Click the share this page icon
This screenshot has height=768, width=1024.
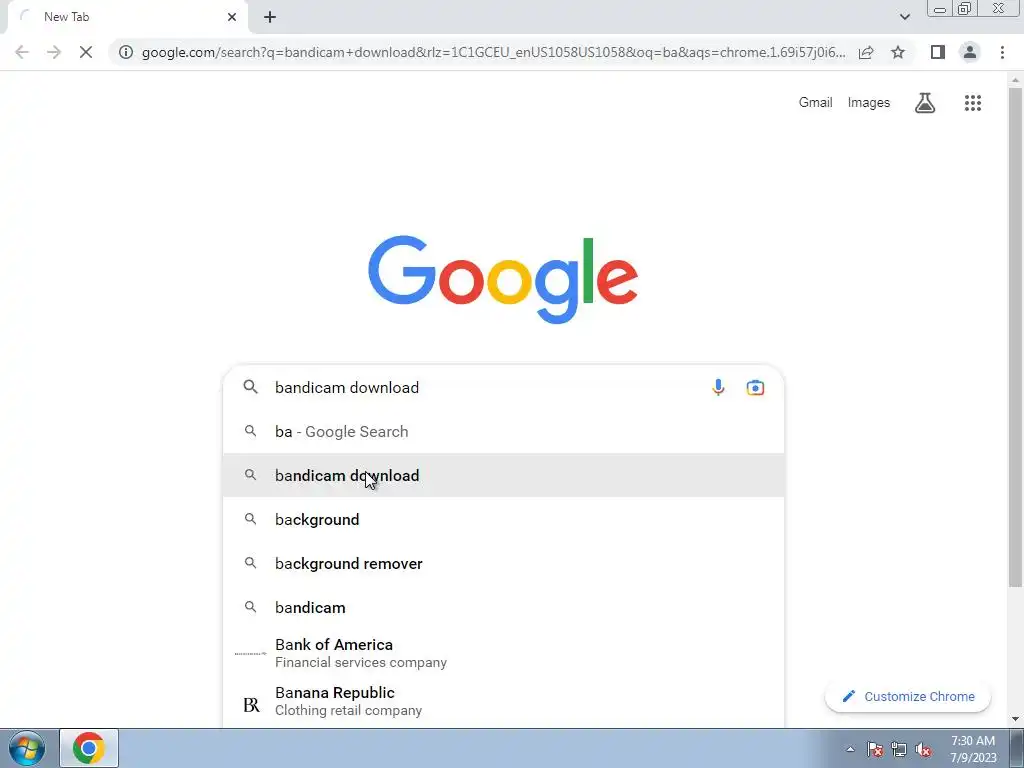(x=866, y=52)
